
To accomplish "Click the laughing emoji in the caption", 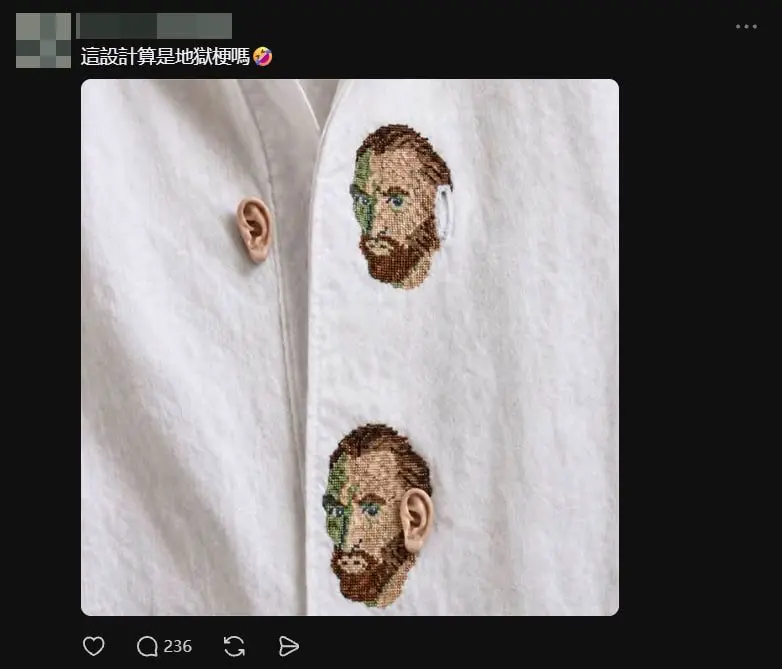I will pos(263,56).
